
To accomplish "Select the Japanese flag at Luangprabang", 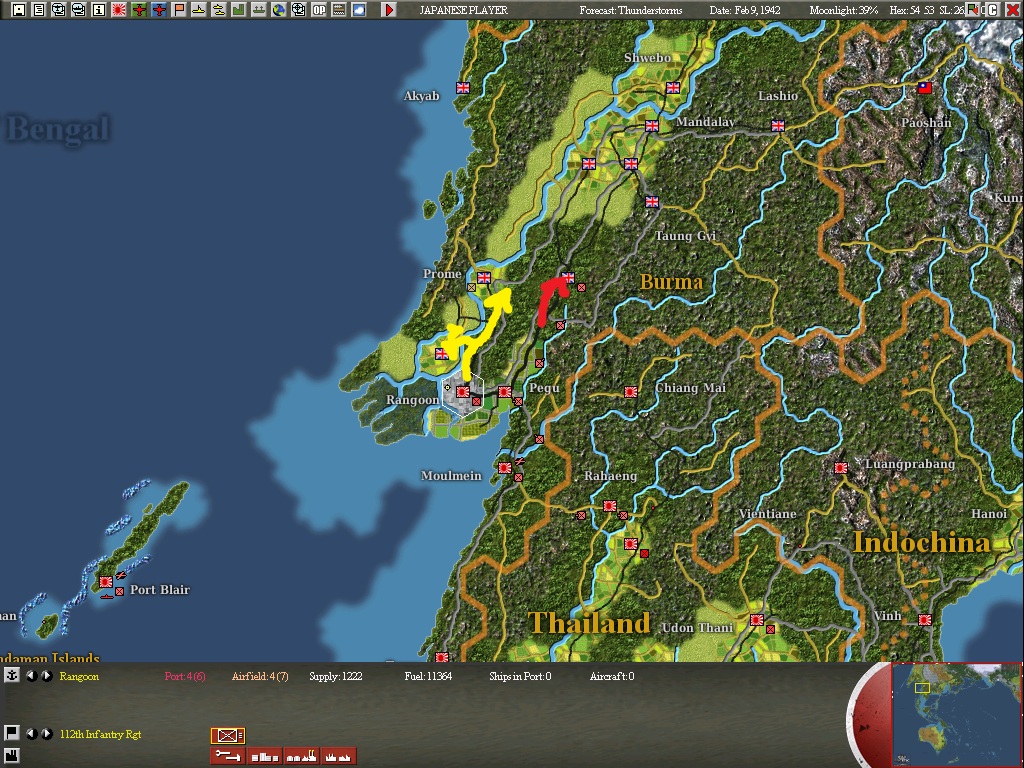I will pos(841,468).
